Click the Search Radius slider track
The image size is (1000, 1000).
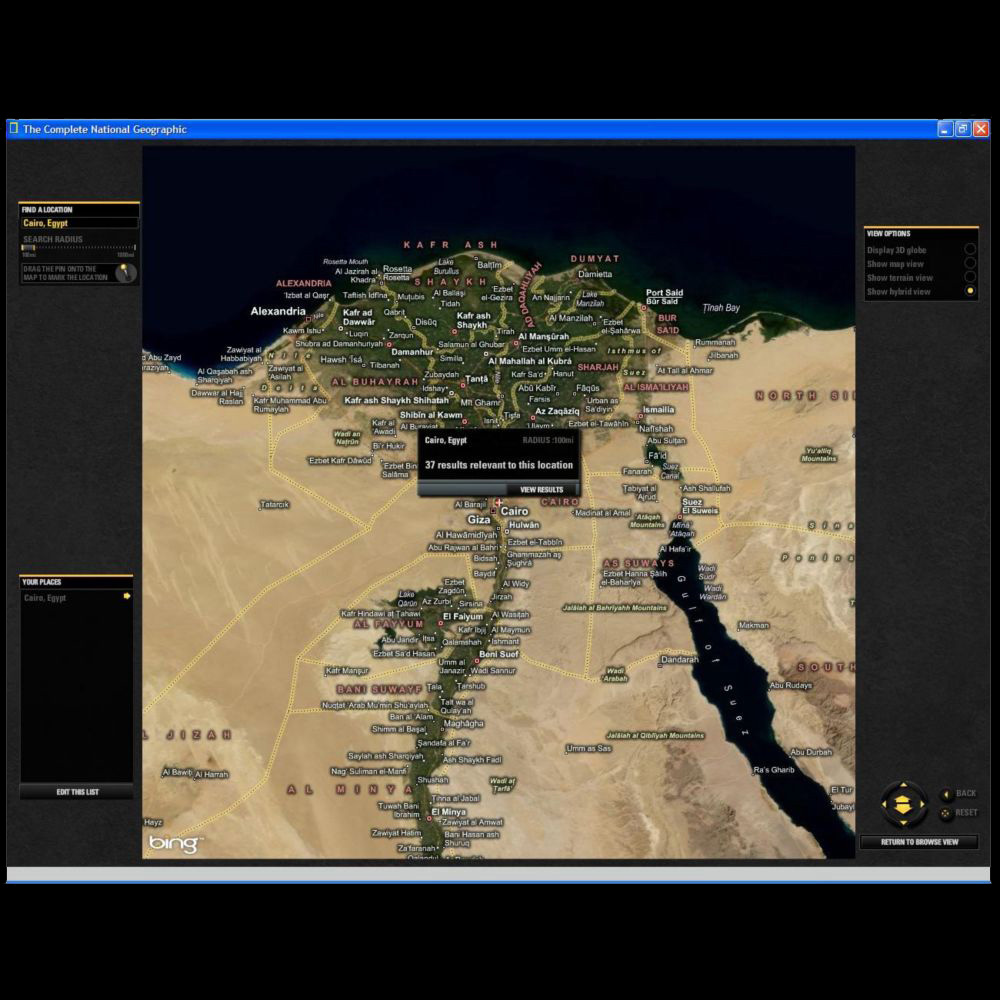[78, 248]
